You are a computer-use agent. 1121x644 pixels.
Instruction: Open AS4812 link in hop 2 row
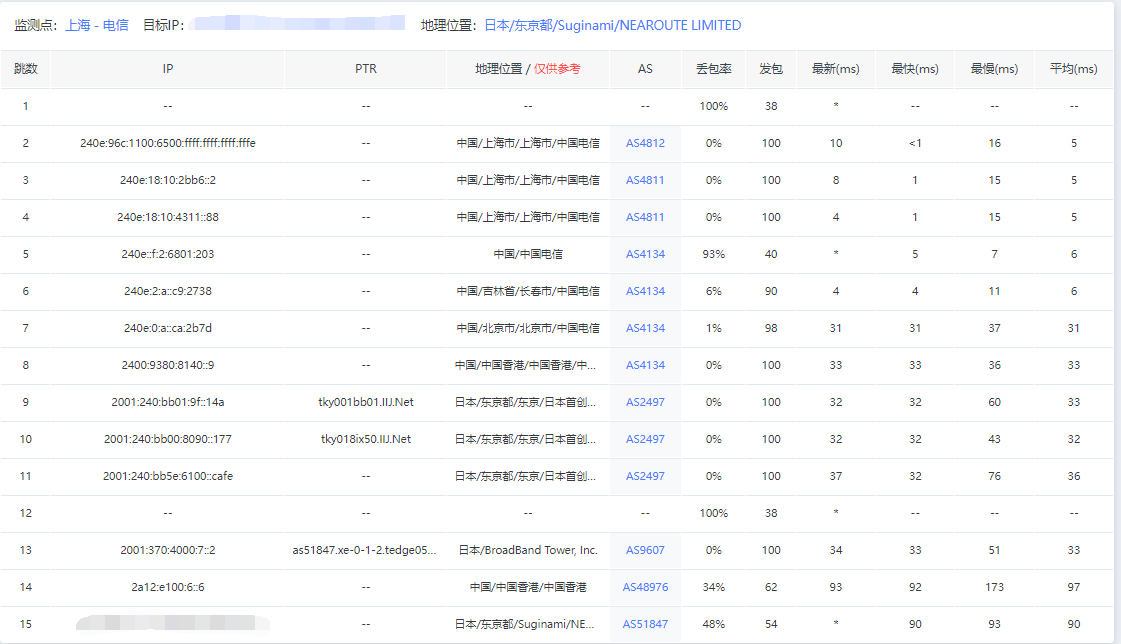coord(645,143)
